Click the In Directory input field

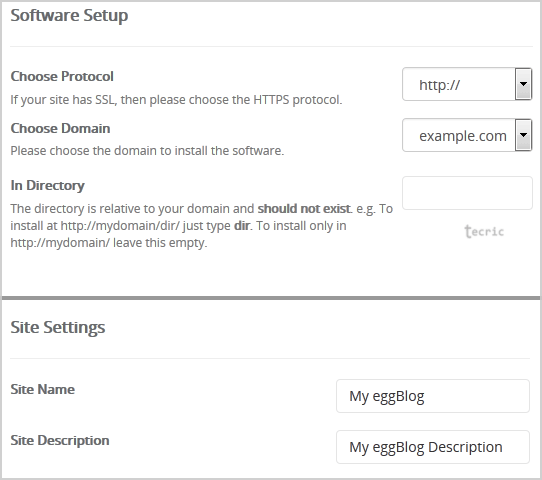[x=467, y=193]
